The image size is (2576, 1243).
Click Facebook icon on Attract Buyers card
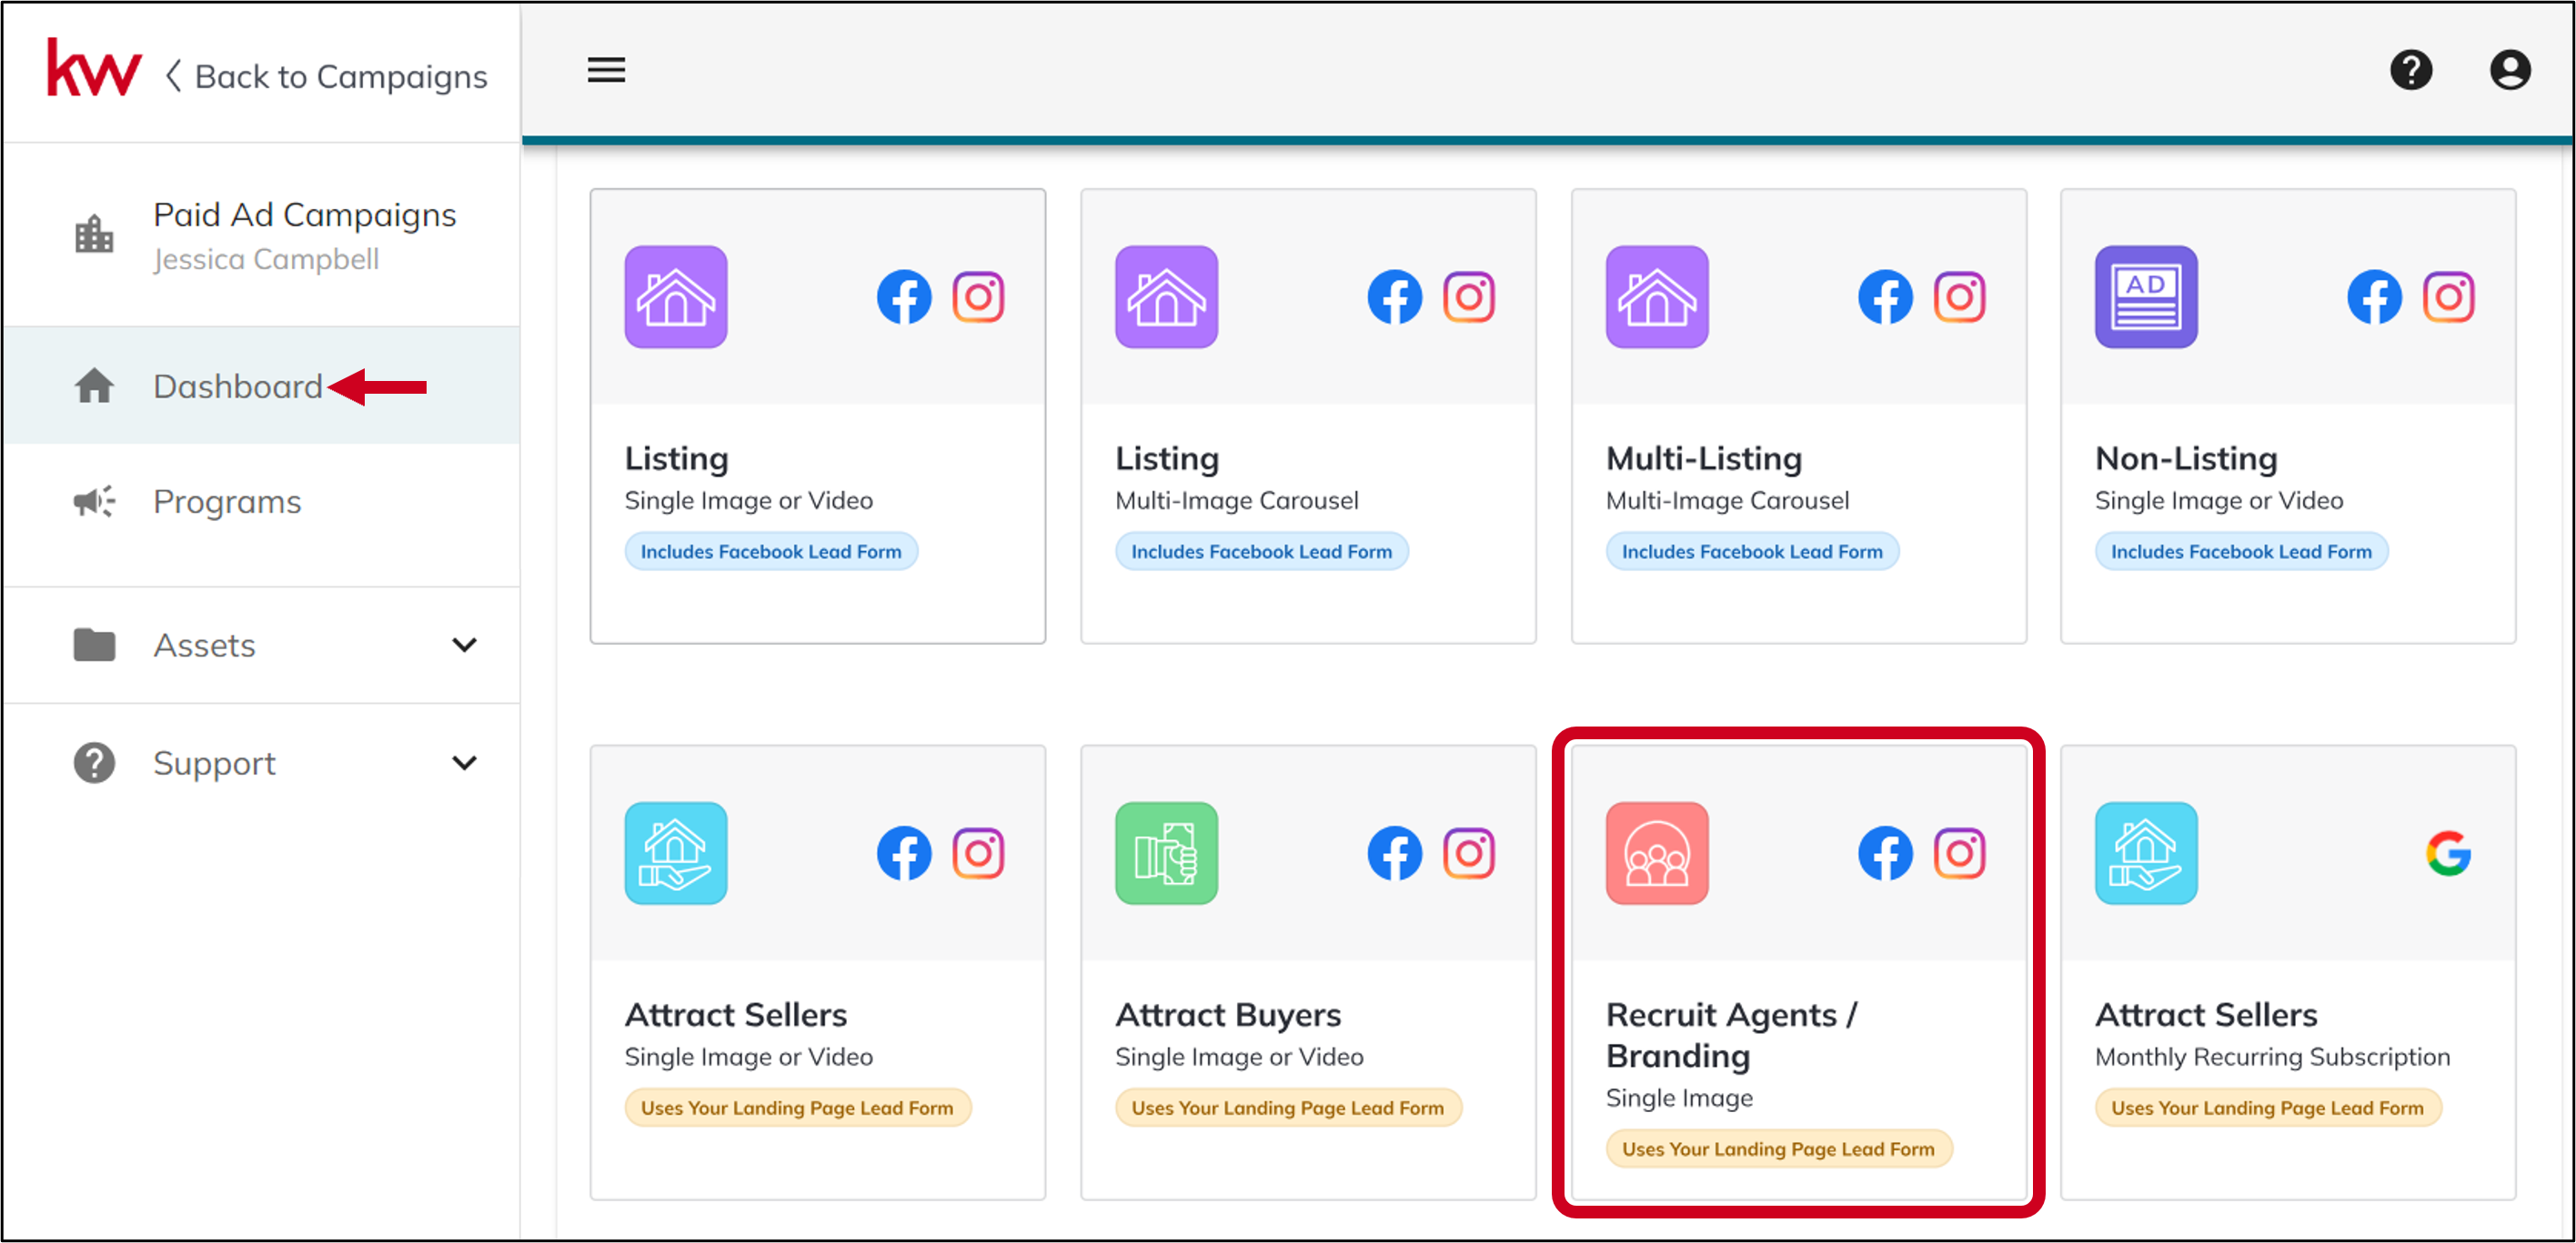pos(1394,853)
